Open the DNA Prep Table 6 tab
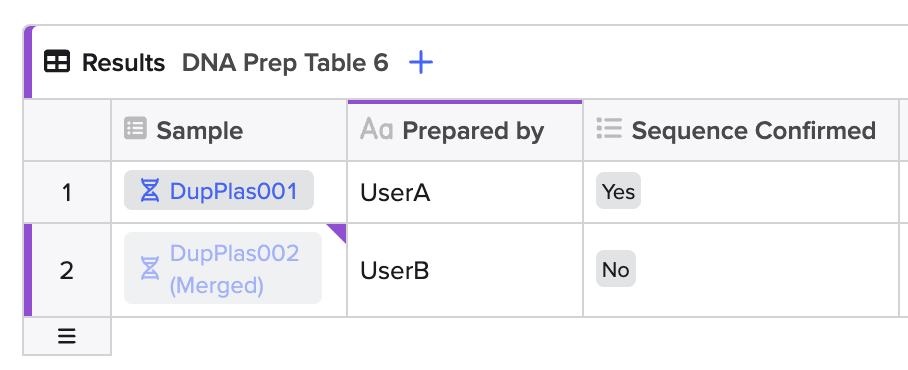The width and height of the screenshot is (908, 370). click(285, 63)
